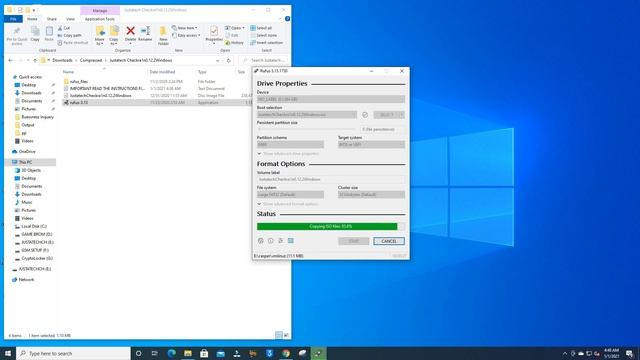
Task: Open Rufus language globe icon
Action: click(260, 241)
